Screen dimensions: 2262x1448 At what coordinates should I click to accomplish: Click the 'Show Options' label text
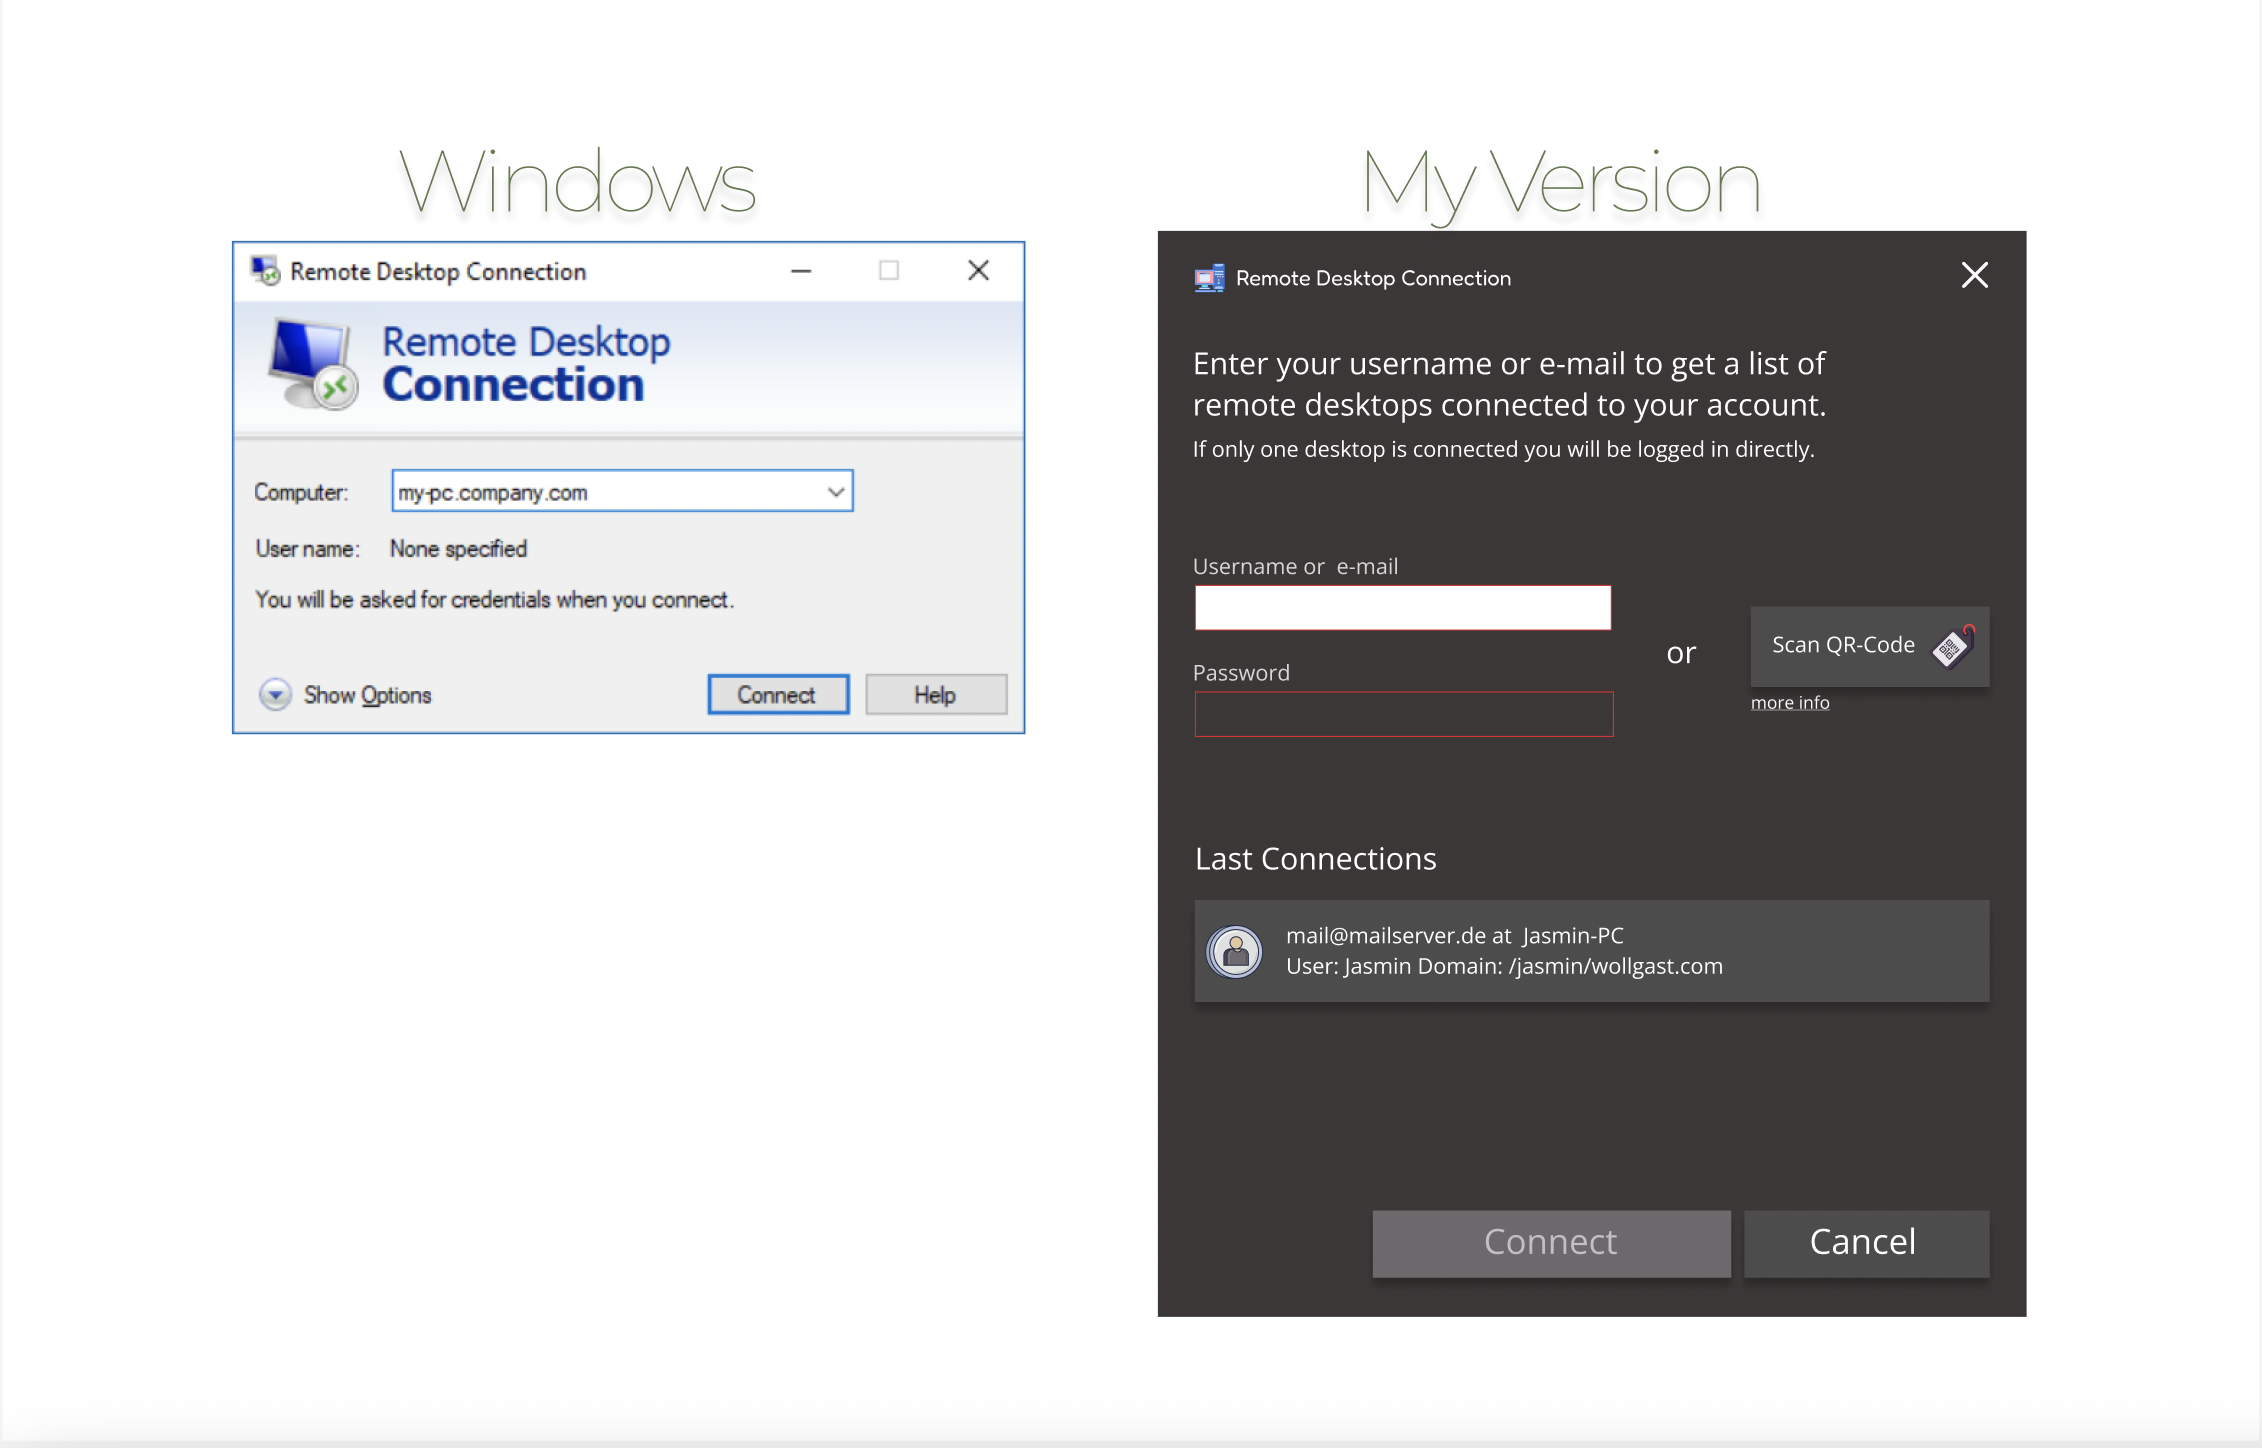(x=367, y=695)
